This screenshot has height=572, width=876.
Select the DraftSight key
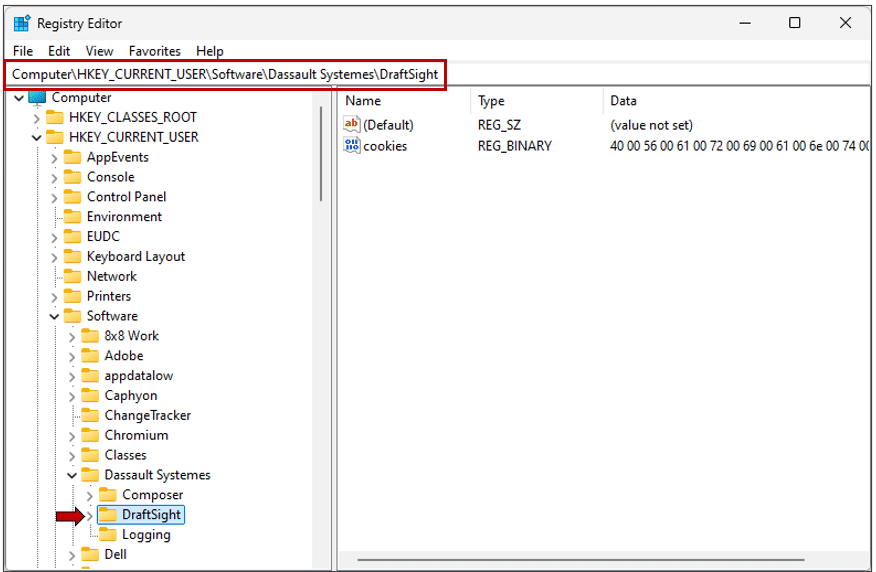(x=141, y=515)
